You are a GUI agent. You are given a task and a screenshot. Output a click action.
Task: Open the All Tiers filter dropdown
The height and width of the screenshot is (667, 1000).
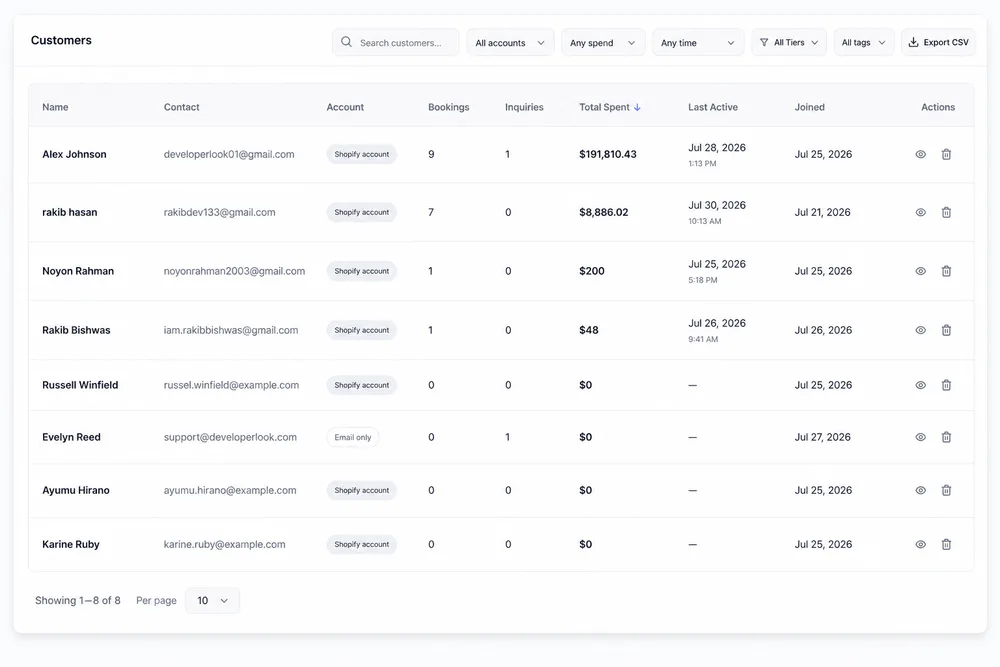point(789,43)
